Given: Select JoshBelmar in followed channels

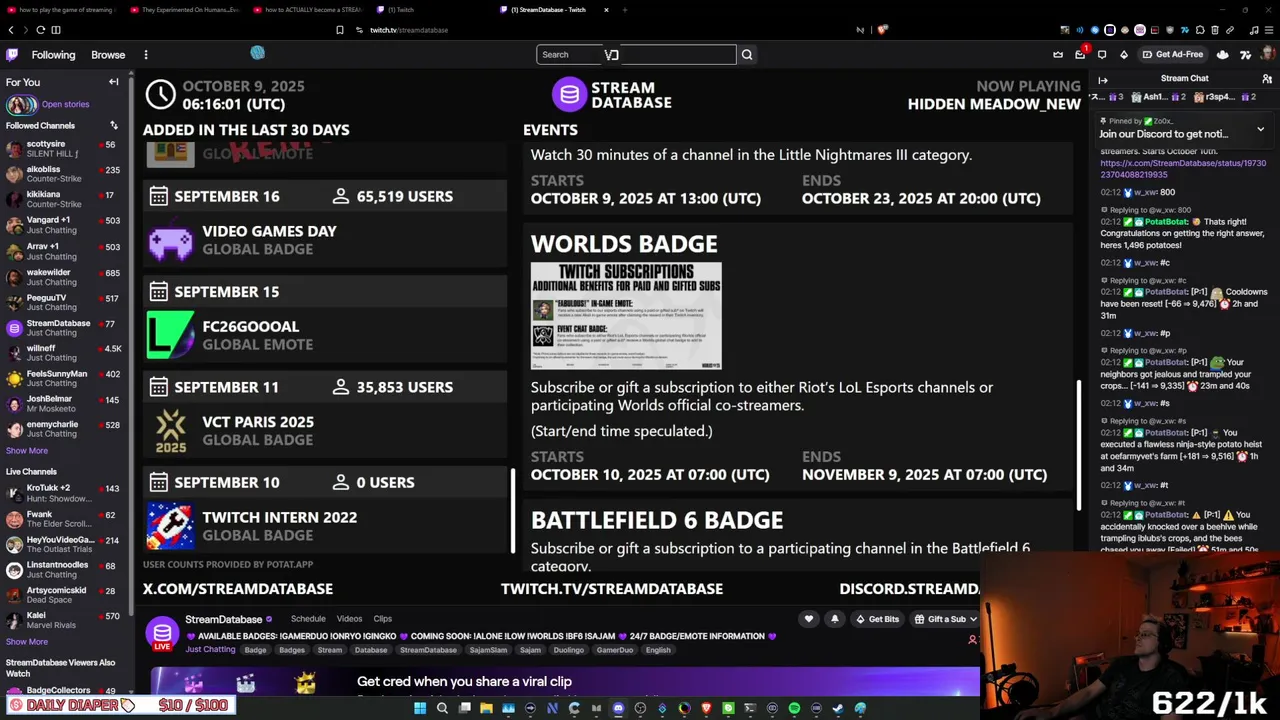Looking at the screenshot, I should click(65, 404).
